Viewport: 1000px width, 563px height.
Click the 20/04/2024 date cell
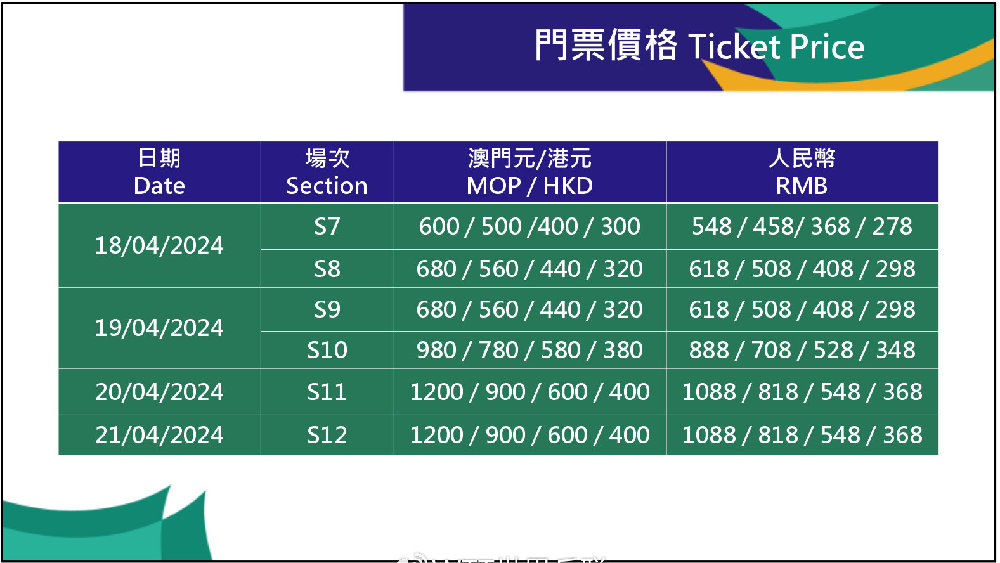[159, 391]
